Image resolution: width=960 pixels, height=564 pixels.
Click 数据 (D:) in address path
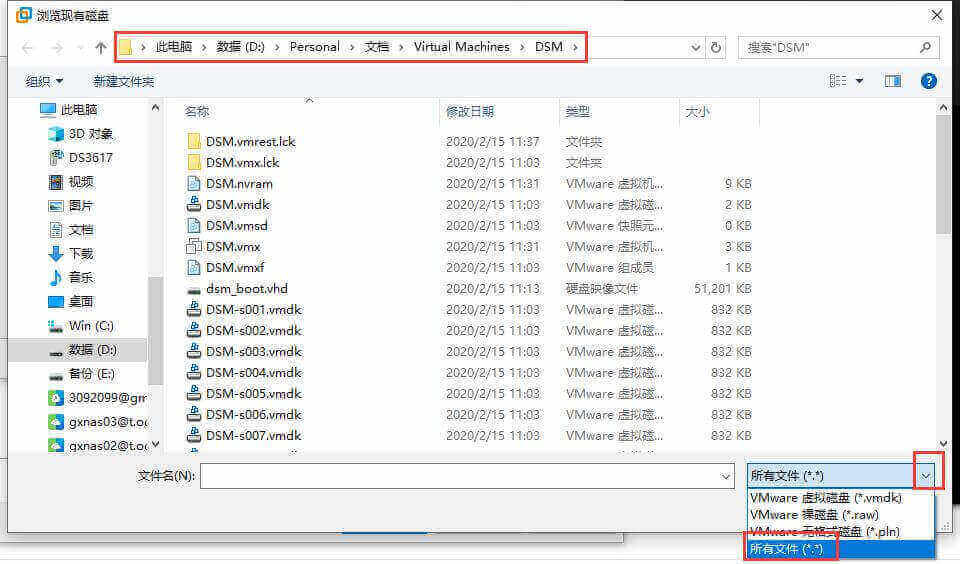point(240,47)
